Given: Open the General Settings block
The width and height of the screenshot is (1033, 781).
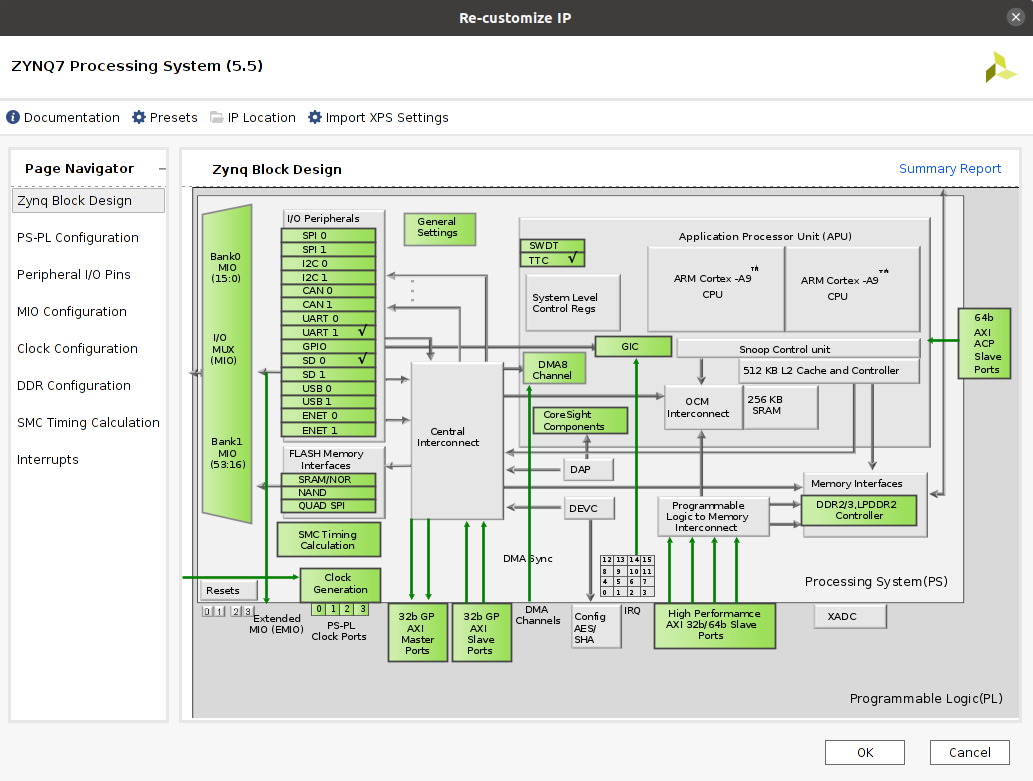Looking at the screenshot, I should [439, 229].
